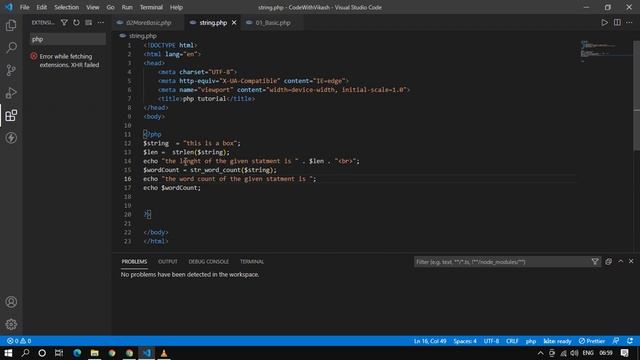This screenshot has height=360, width=640.
Task: Switch to the TERMINAL panel tab
Action: (x=252, y=262)
